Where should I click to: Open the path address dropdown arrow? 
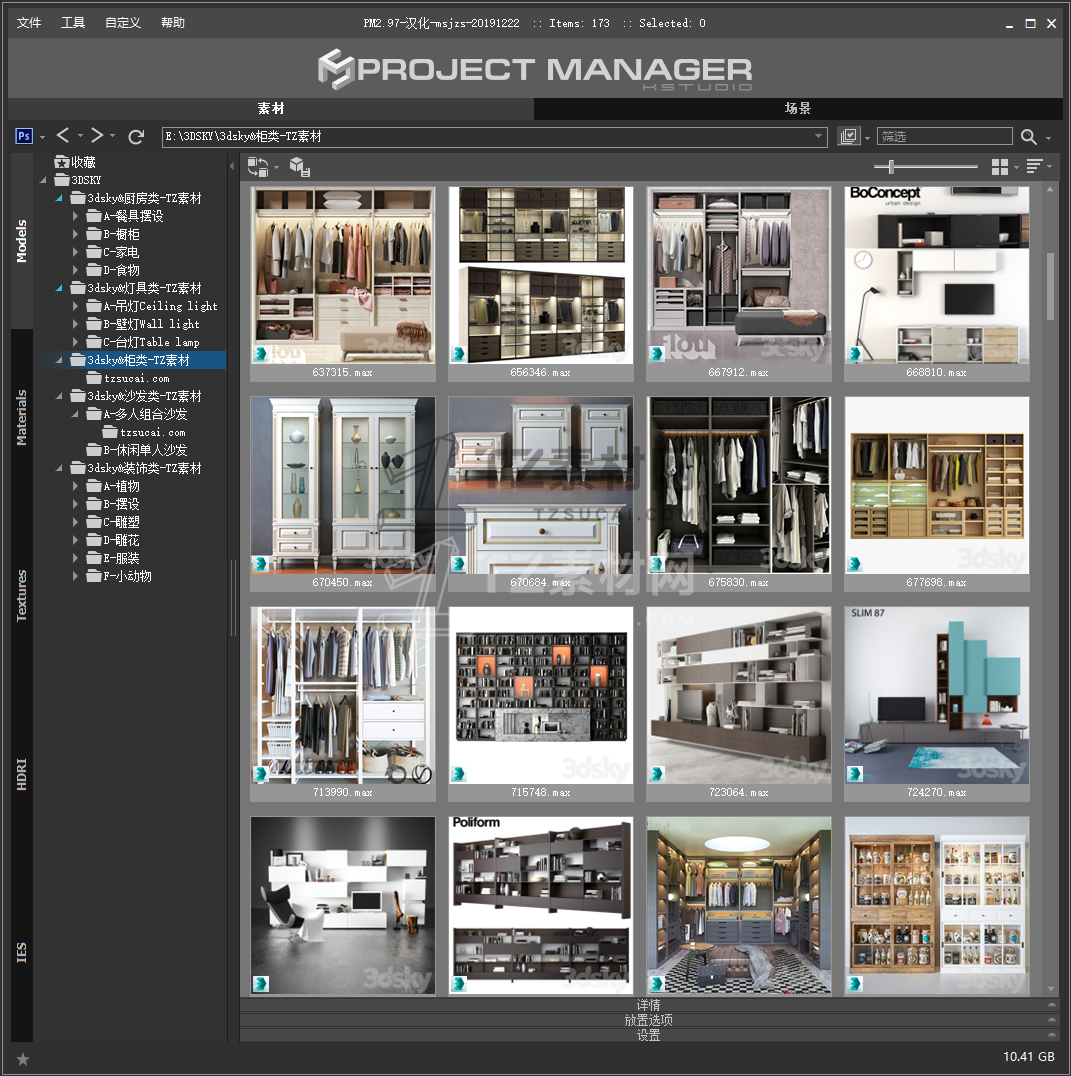[818, 137]
